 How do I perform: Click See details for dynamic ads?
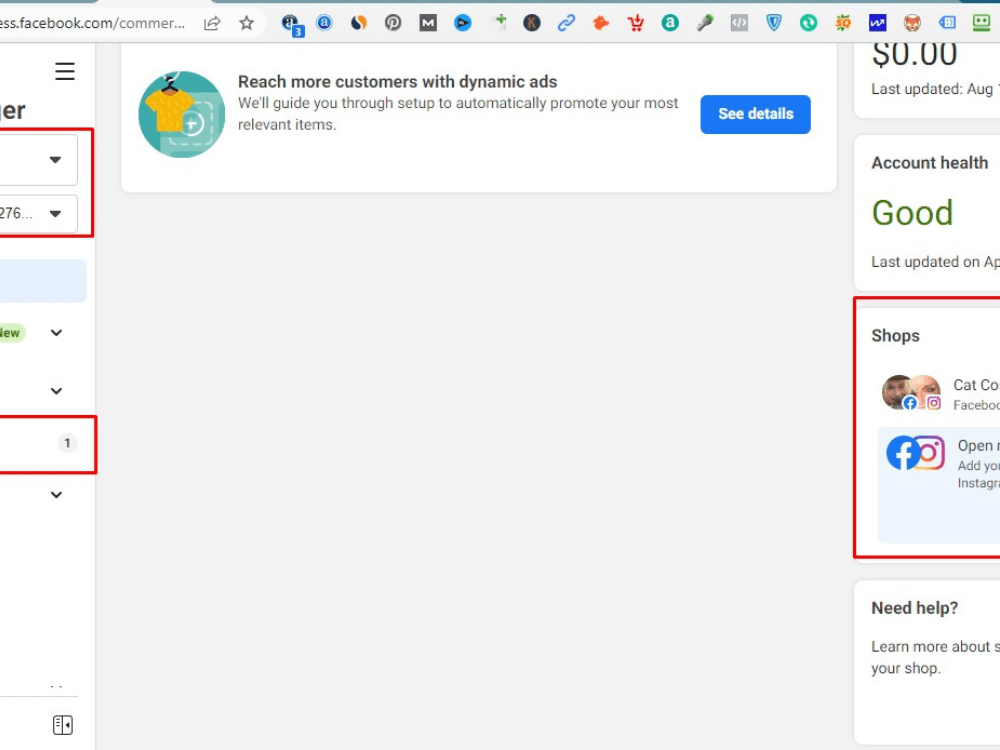click(755, 114)
